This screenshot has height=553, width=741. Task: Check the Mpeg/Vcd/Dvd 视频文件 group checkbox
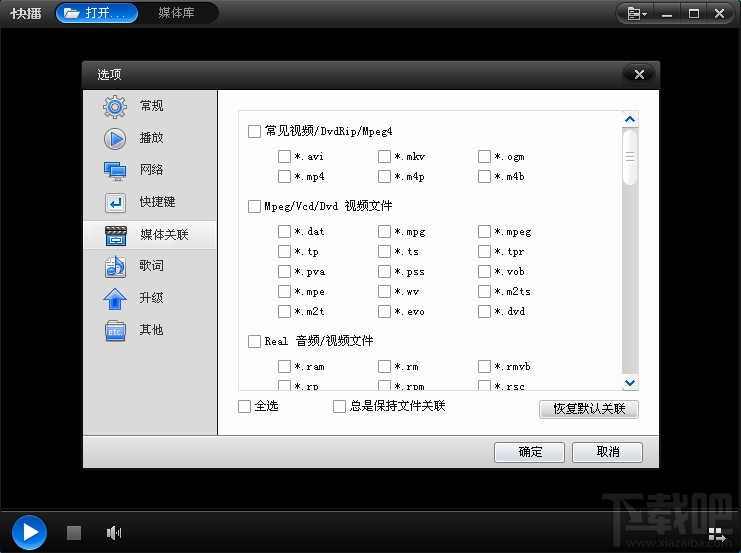(254, 207)
